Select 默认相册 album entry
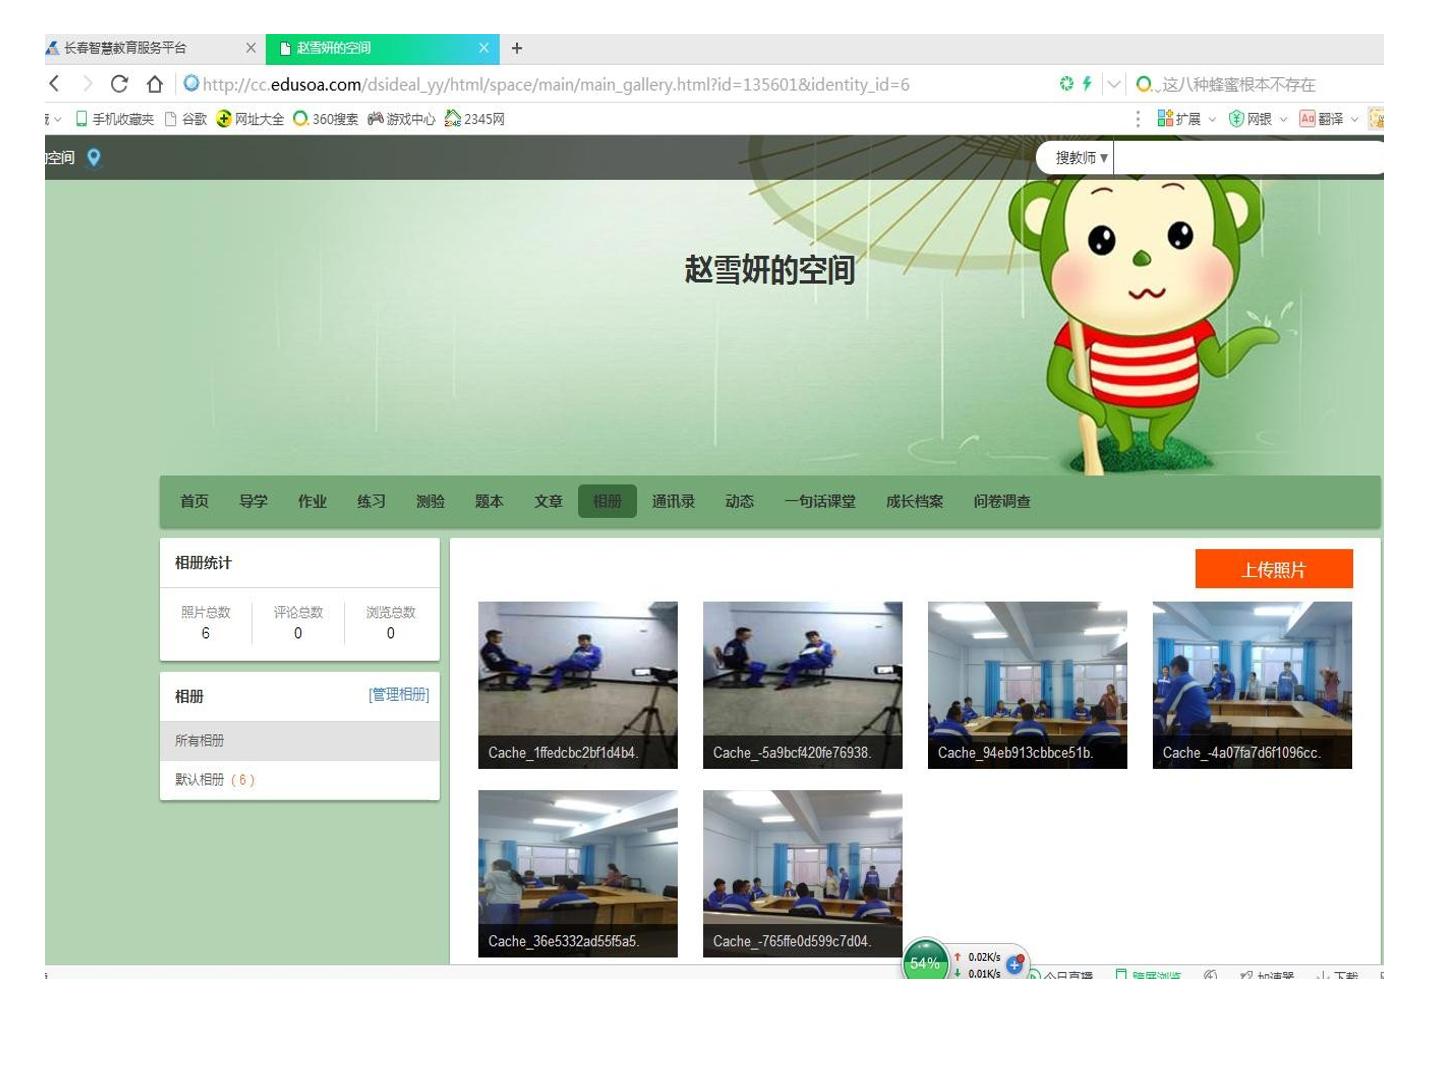The height and width of the screenshot is (1080, 1440). pyautogui.click(x=215, y=780)
